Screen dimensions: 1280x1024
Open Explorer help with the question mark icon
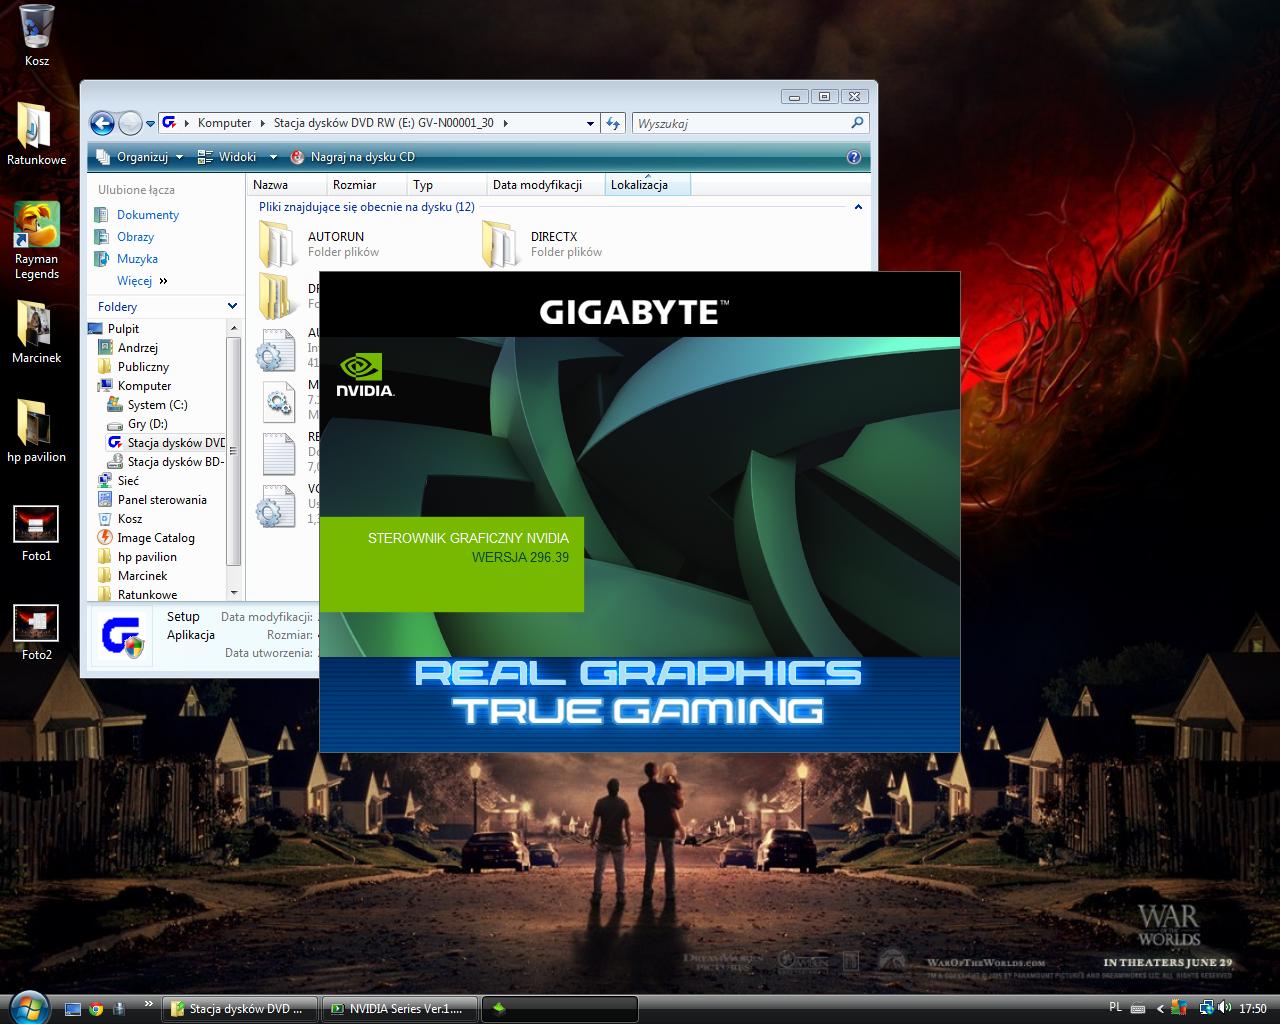click(854, 157)
